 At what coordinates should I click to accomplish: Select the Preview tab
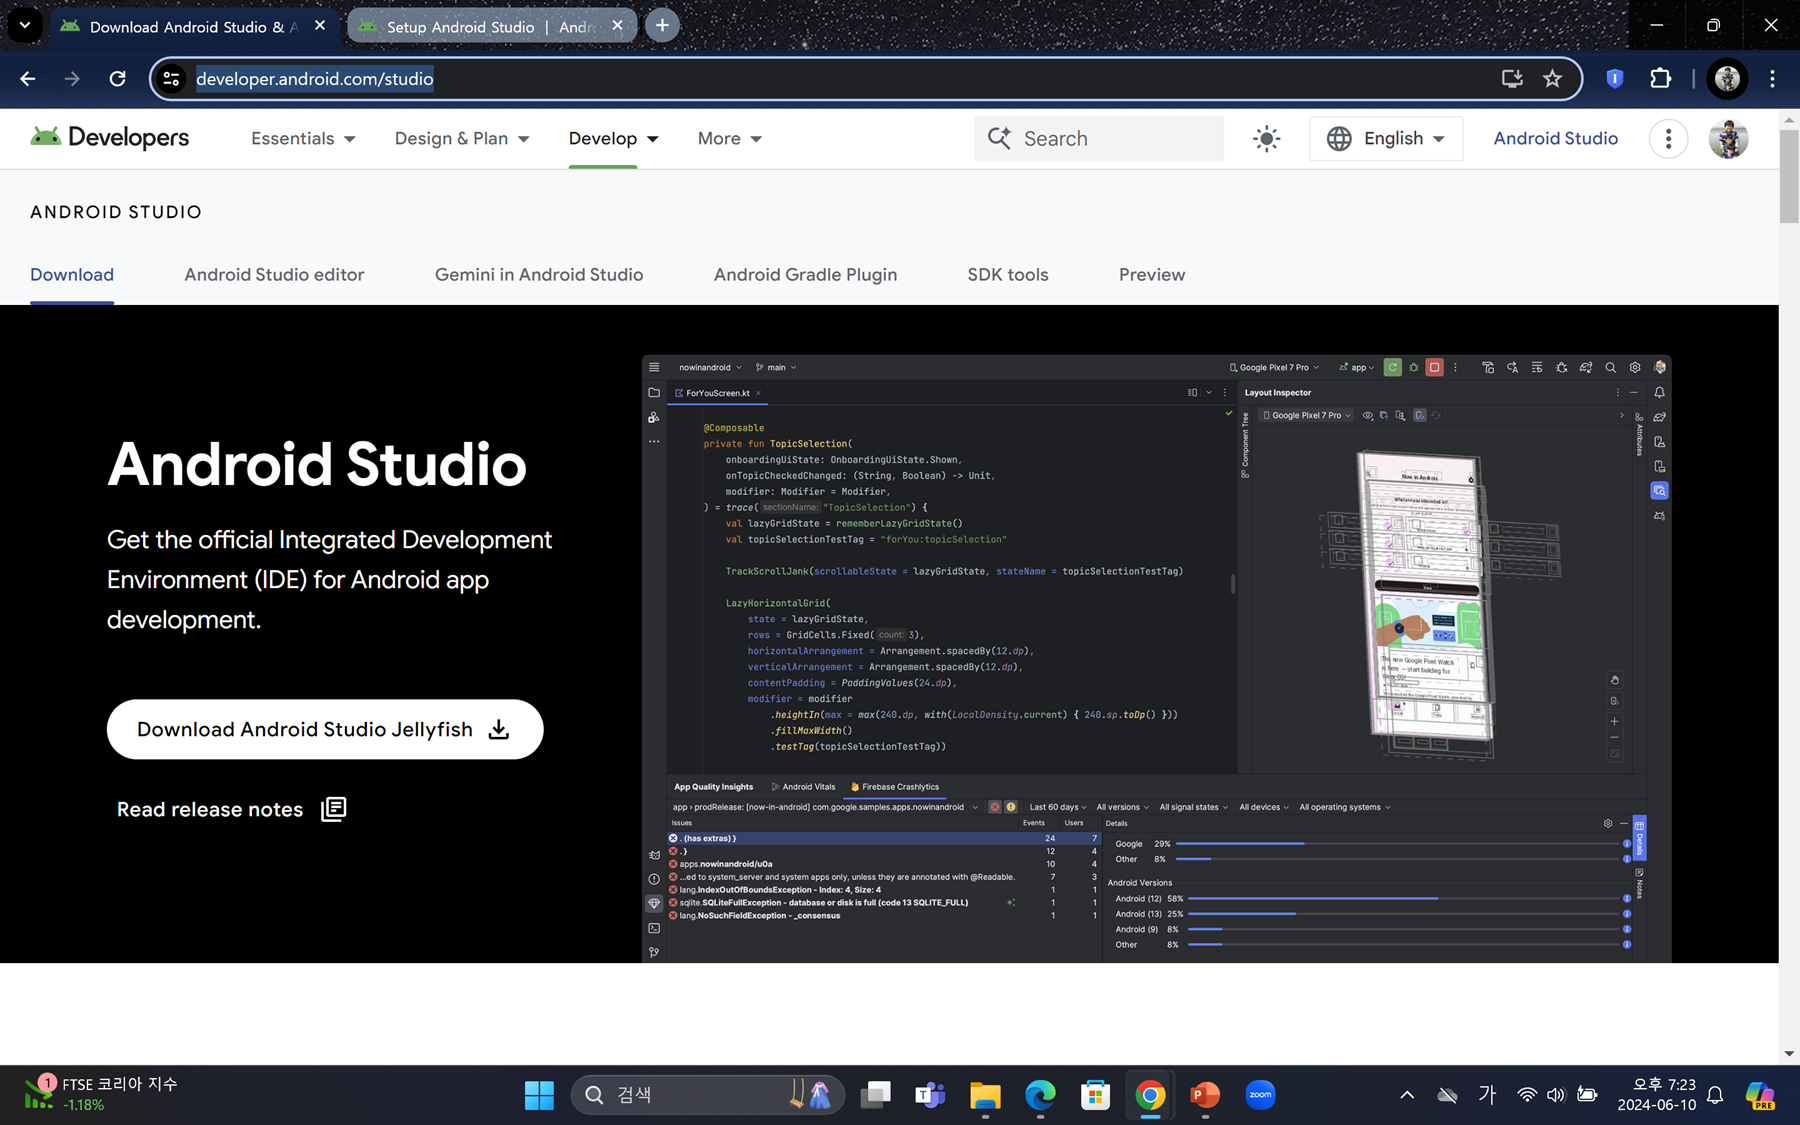pos(1152,275)
